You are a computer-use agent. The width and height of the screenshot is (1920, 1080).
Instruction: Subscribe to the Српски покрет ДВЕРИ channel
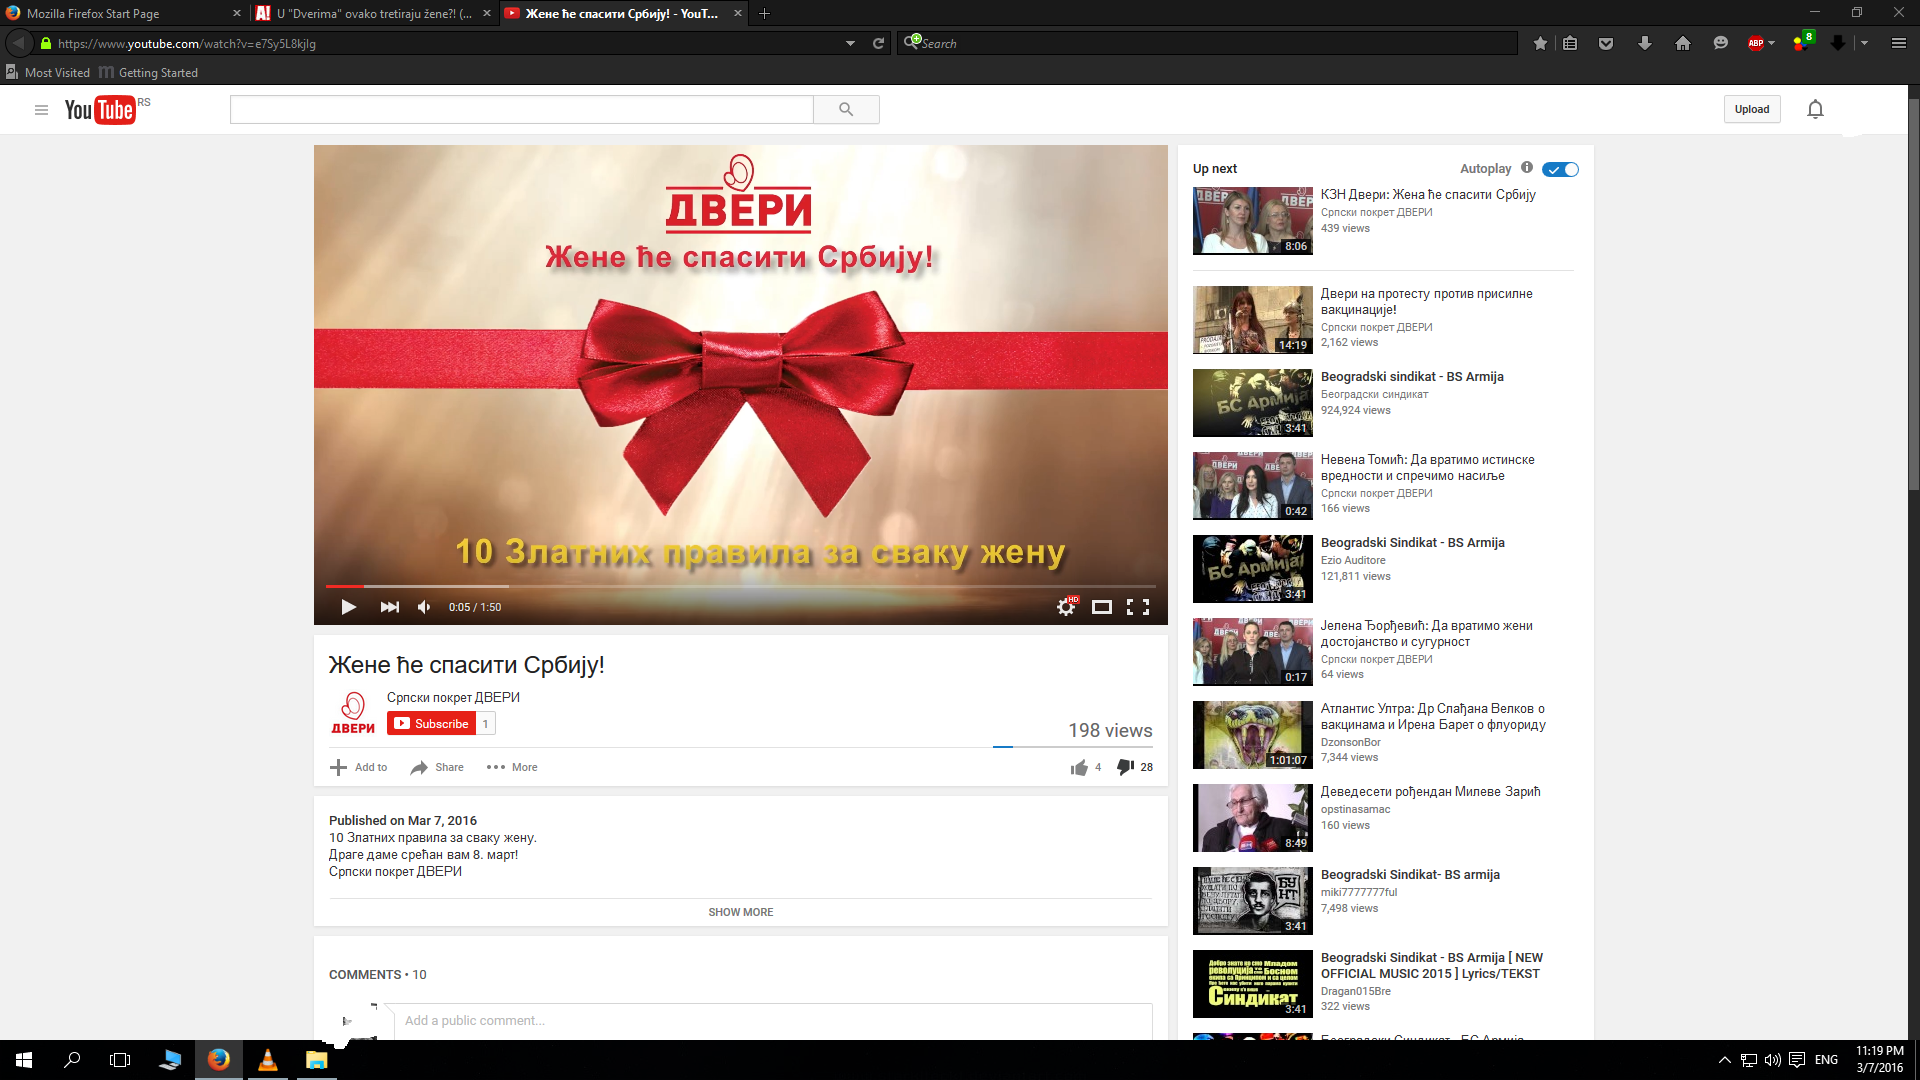pos(431,723)
